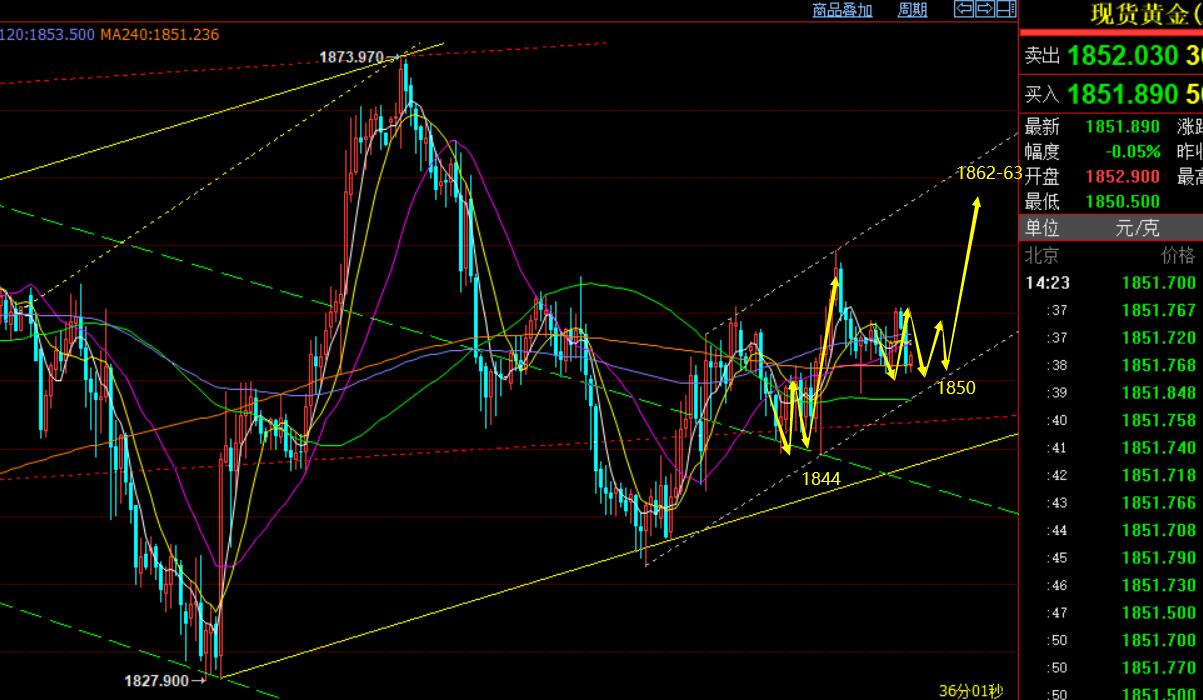
Task: Click the MA240:1851.236 indicator label
Action: (159, 34)
